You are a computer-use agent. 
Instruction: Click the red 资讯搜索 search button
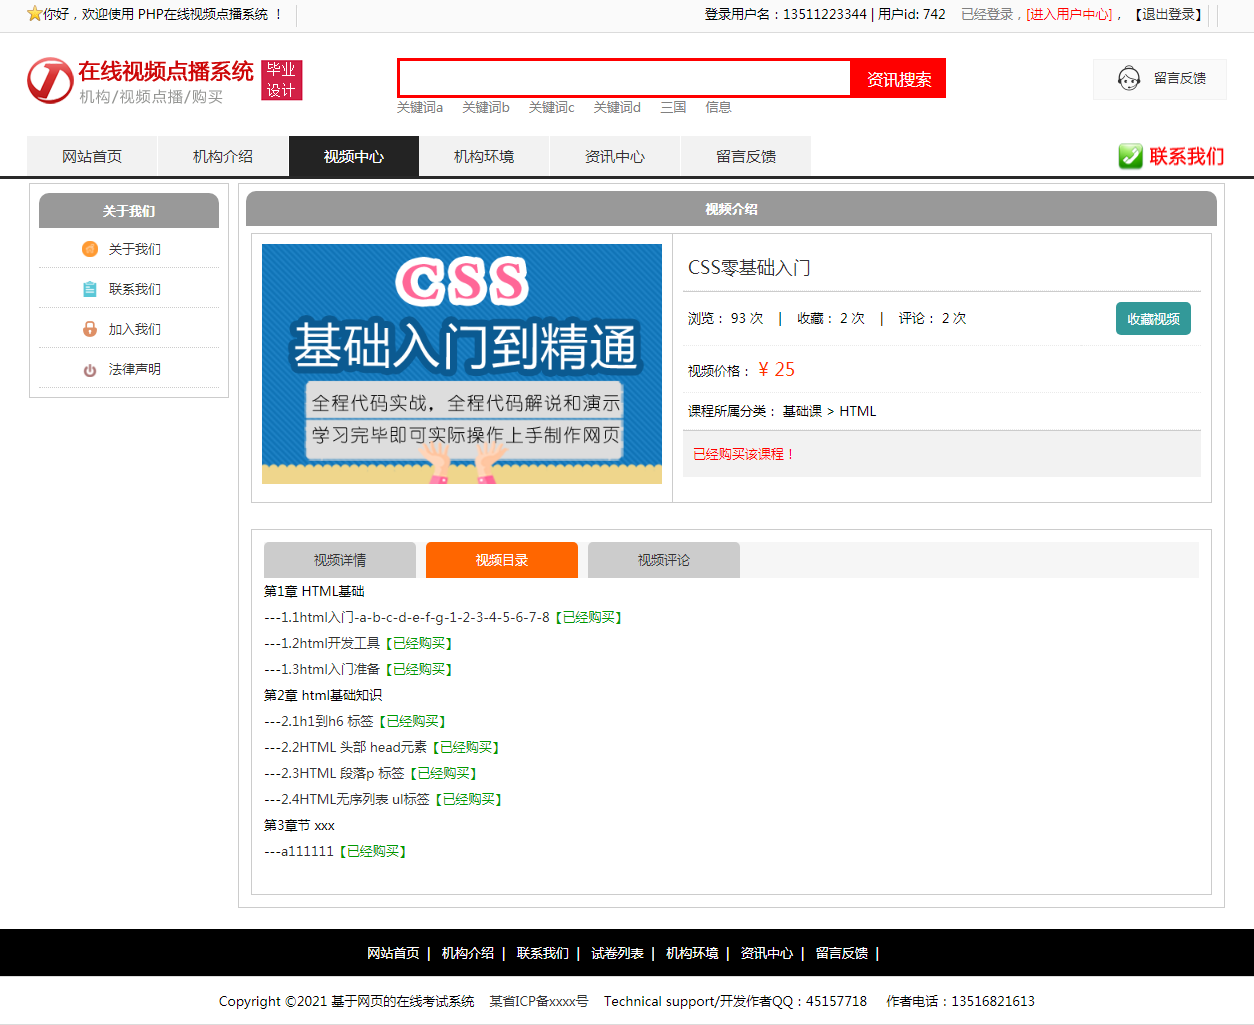[898, 77]
